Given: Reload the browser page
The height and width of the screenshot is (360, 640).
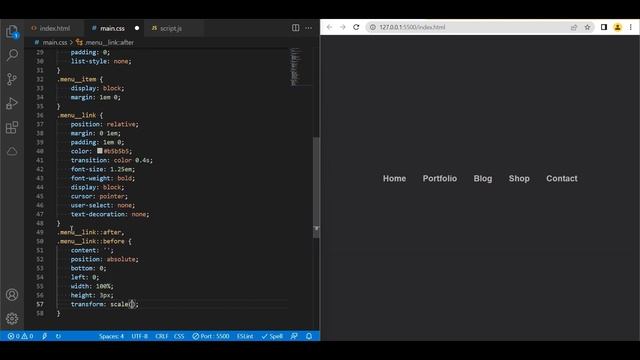Looking at the screenshot, I should (x=356, y=27).
